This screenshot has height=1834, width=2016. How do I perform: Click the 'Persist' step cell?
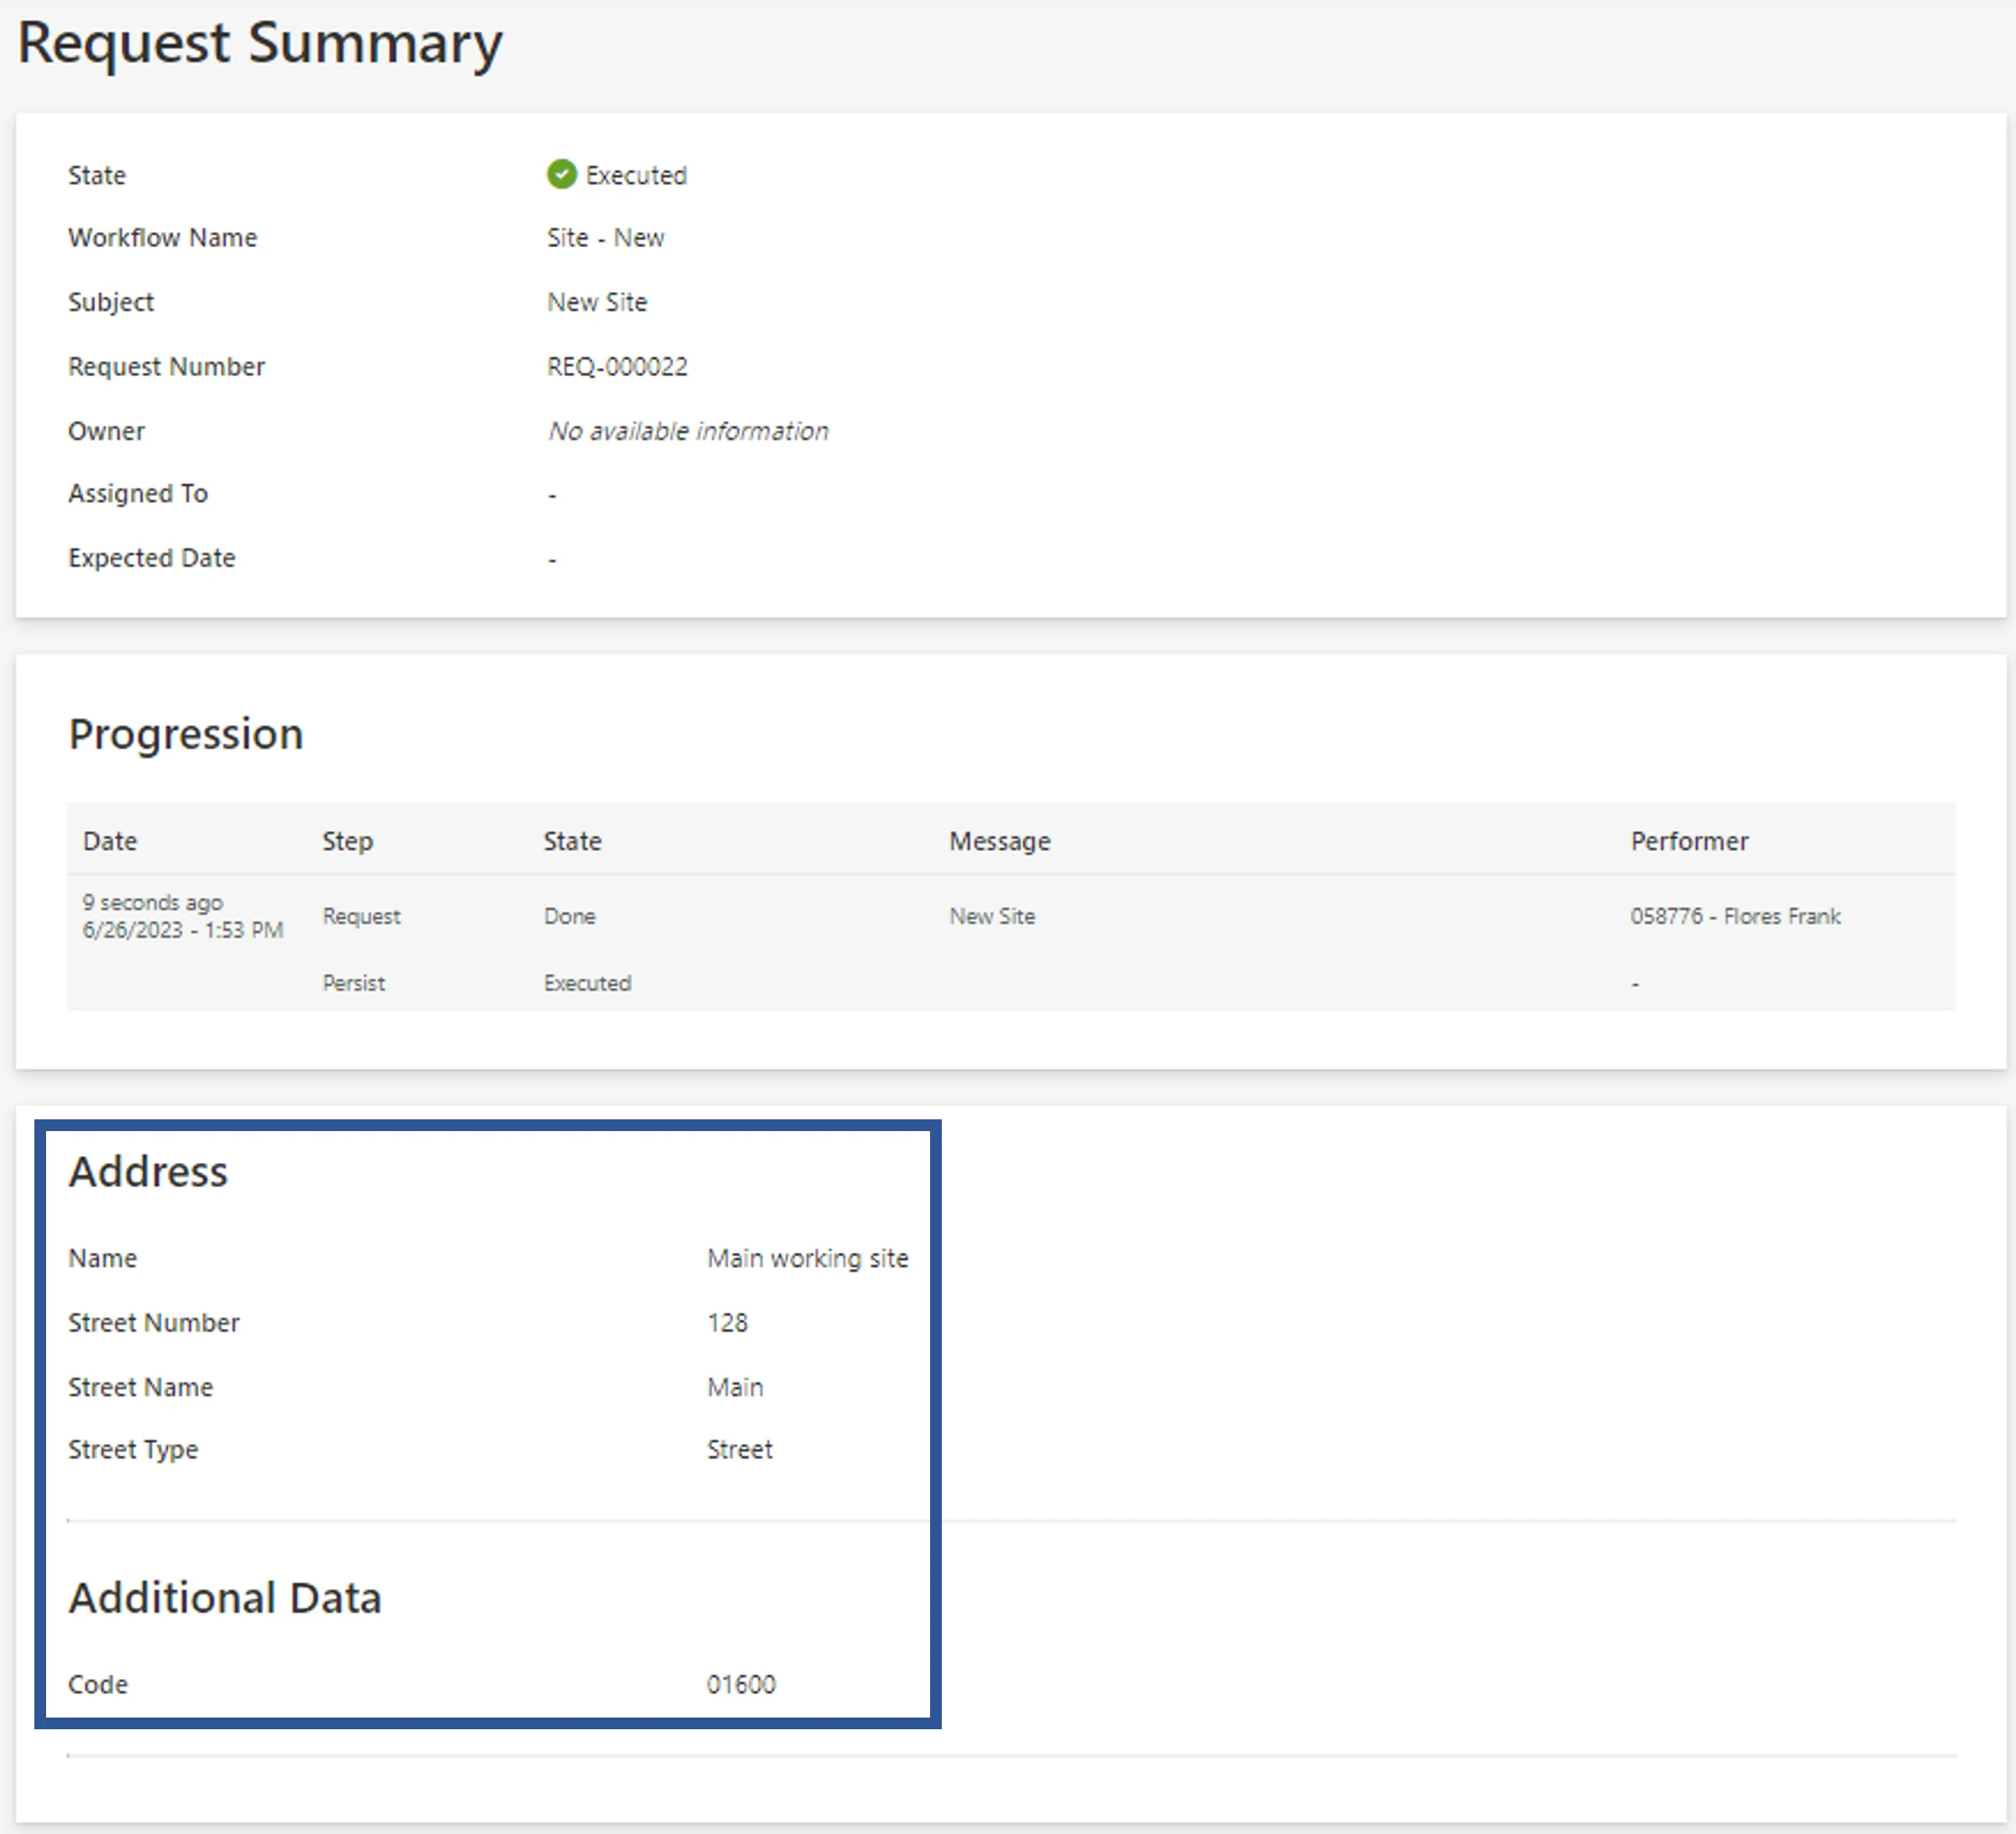(353, 983)
